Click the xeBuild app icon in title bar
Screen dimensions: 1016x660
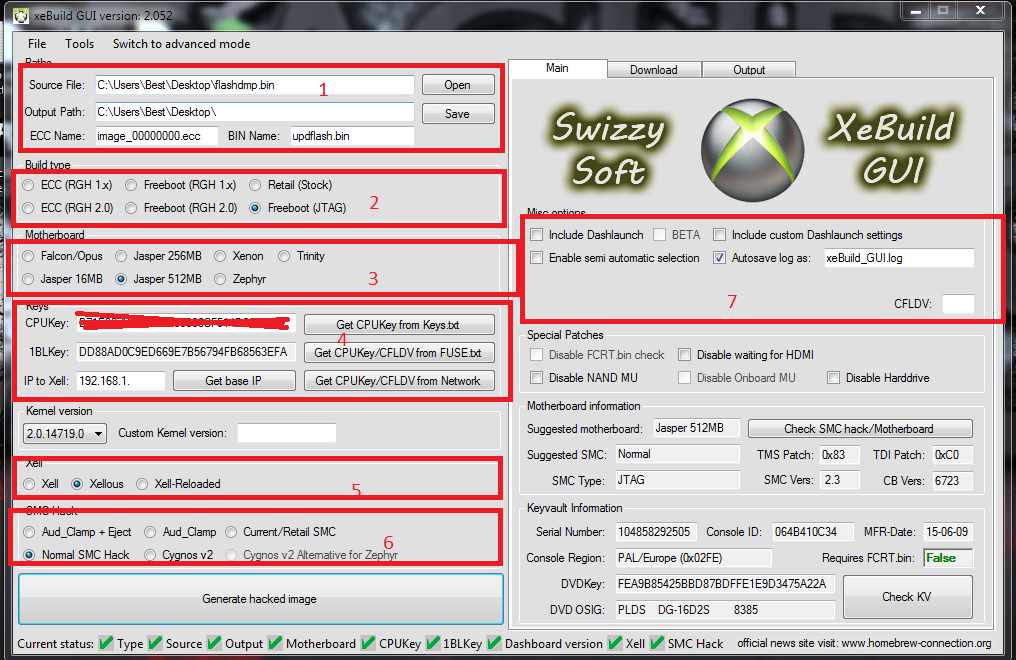[21, 16]
